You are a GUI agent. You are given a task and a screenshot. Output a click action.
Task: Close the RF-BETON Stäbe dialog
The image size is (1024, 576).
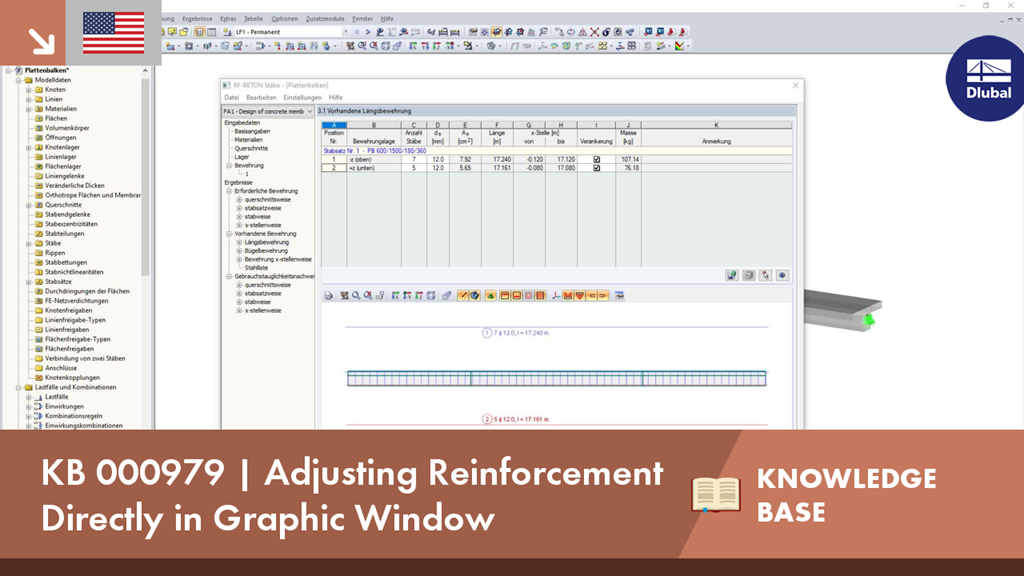pyautogui.click(x=795, y=86)
